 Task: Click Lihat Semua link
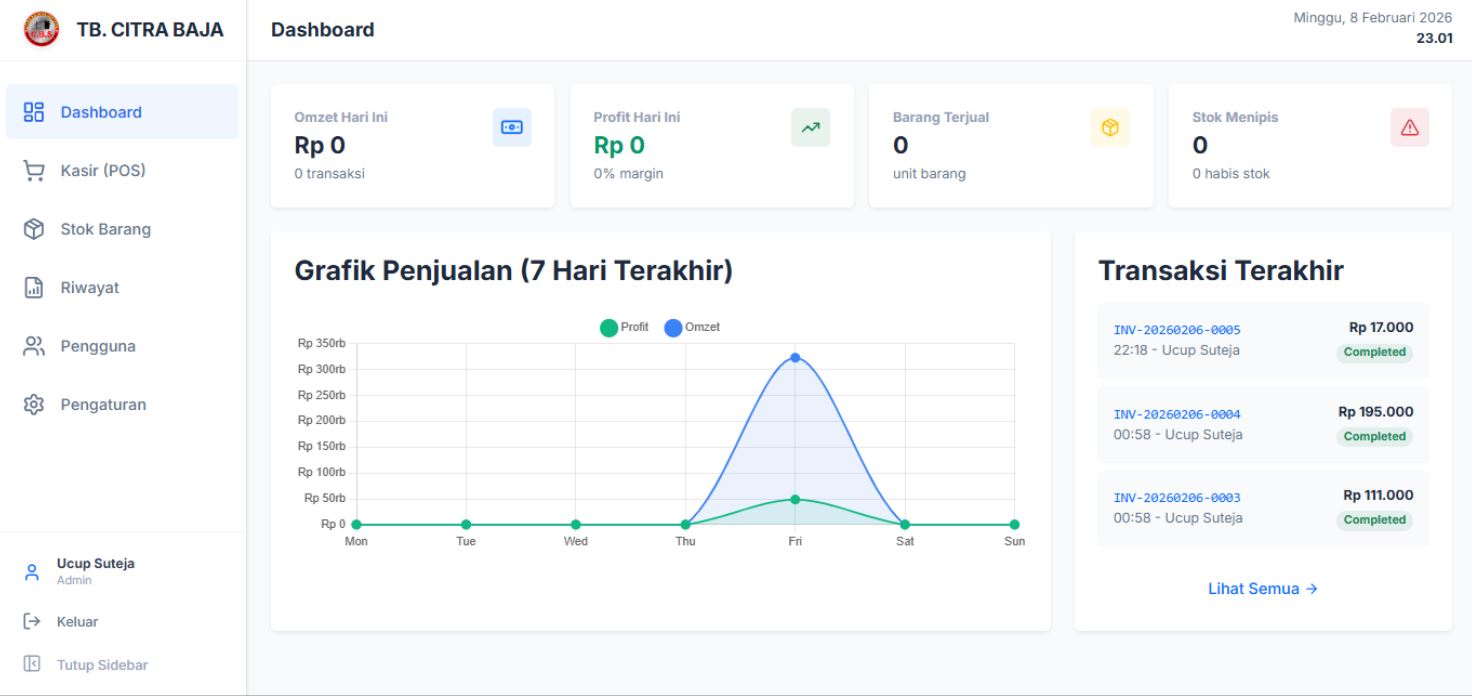1262,589
